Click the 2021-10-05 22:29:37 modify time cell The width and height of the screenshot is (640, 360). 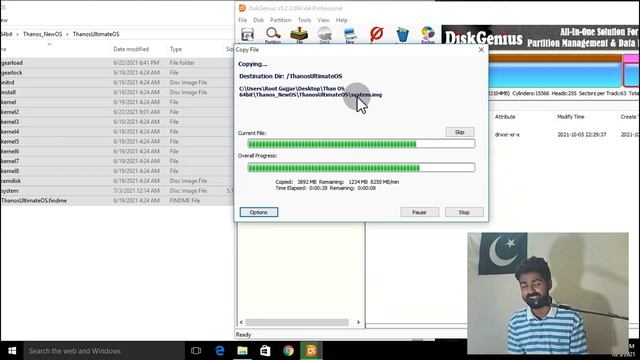pyautogui.click(x=582, y=135)
